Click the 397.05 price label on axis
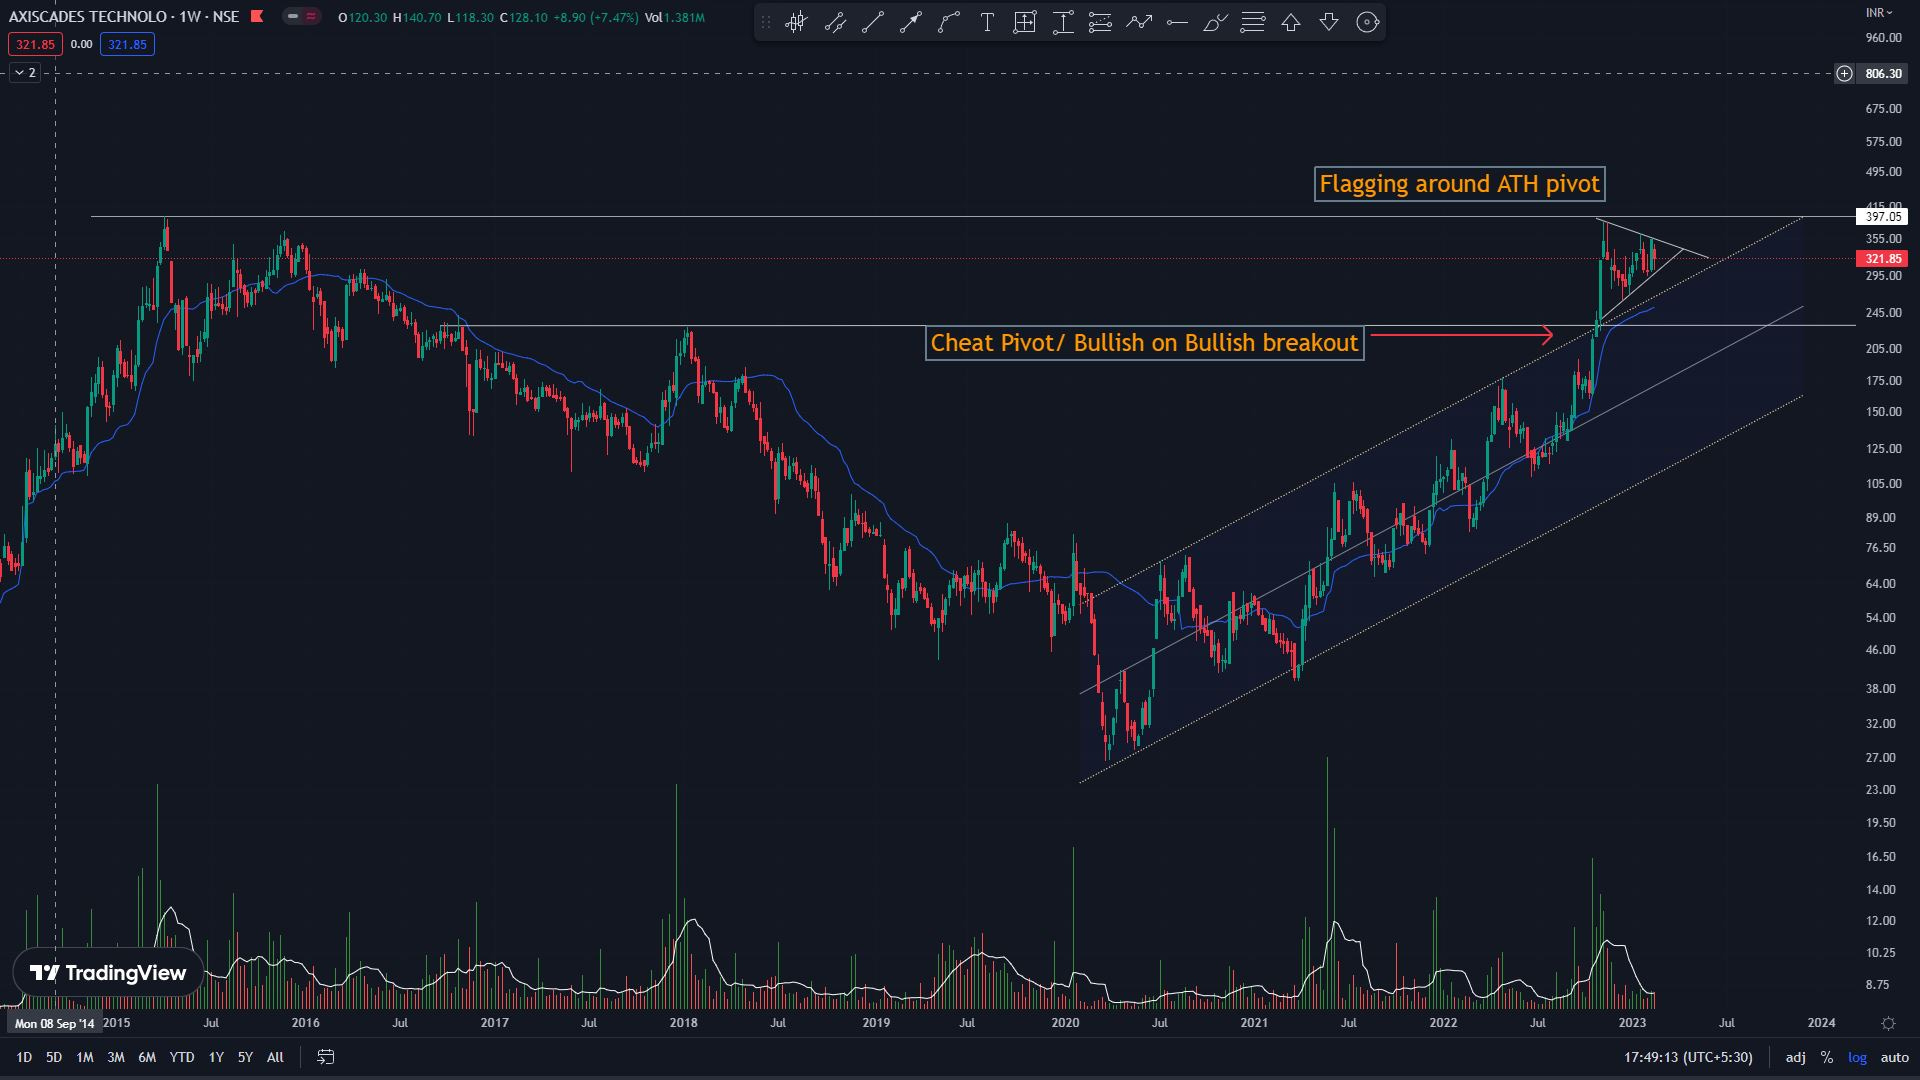Screen dimensions: 1920x1080 click(x=1882, y=216)
